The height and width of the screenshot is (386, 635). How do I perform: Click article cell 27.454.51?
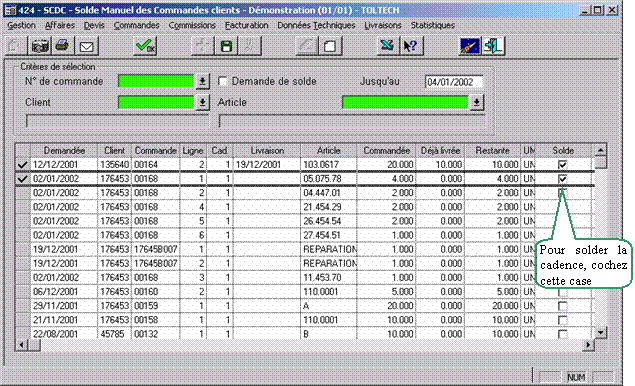click(x=328, y=235)
